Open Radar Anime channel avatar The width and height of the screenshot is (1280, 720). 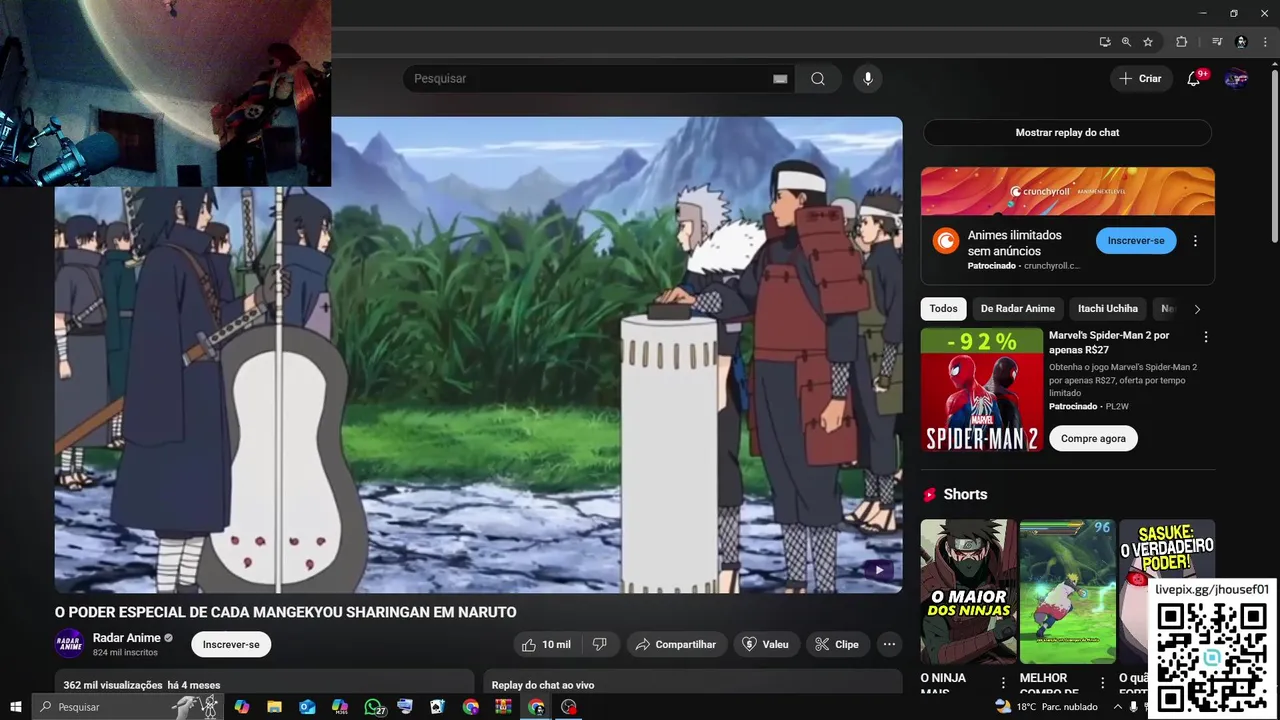click(69, 644)
